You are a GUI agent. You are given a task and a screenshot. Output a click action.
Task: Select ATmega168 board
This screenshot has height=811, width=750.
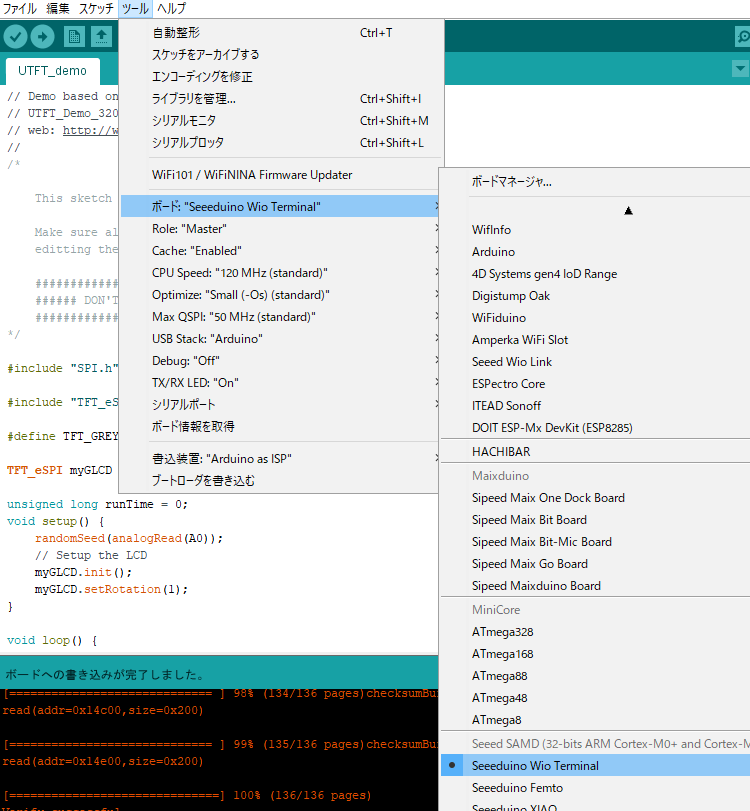[x=595, y=654]
